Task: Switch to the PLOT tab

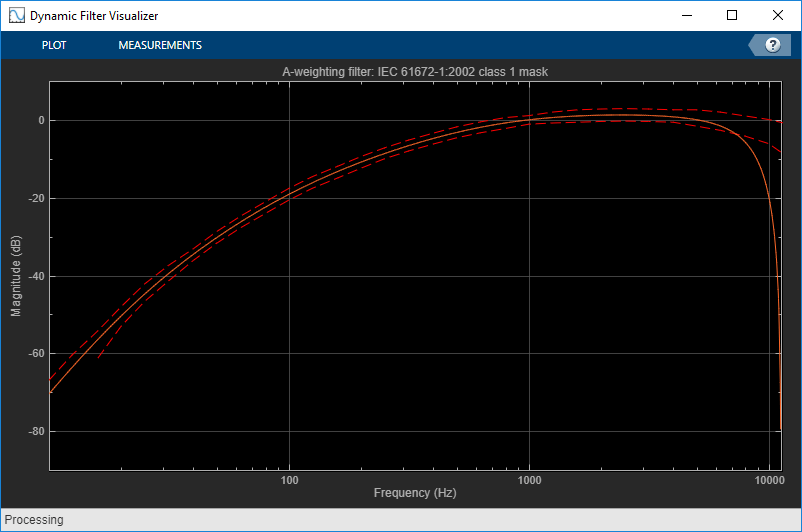Action: (54, 45)
